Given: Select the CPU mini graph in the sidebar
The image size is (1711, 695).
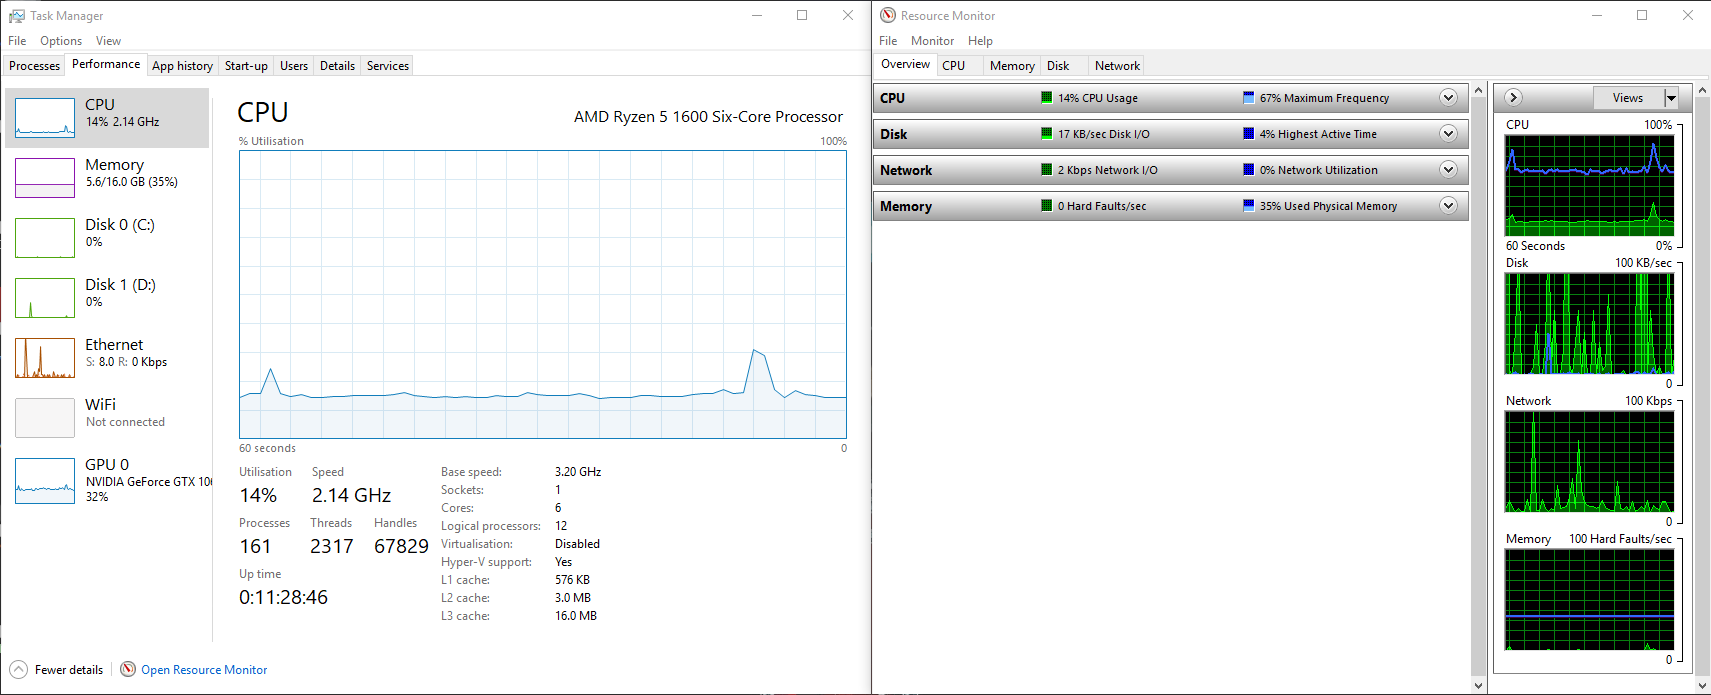Looking at the screenshot, I should pos(45,117).
